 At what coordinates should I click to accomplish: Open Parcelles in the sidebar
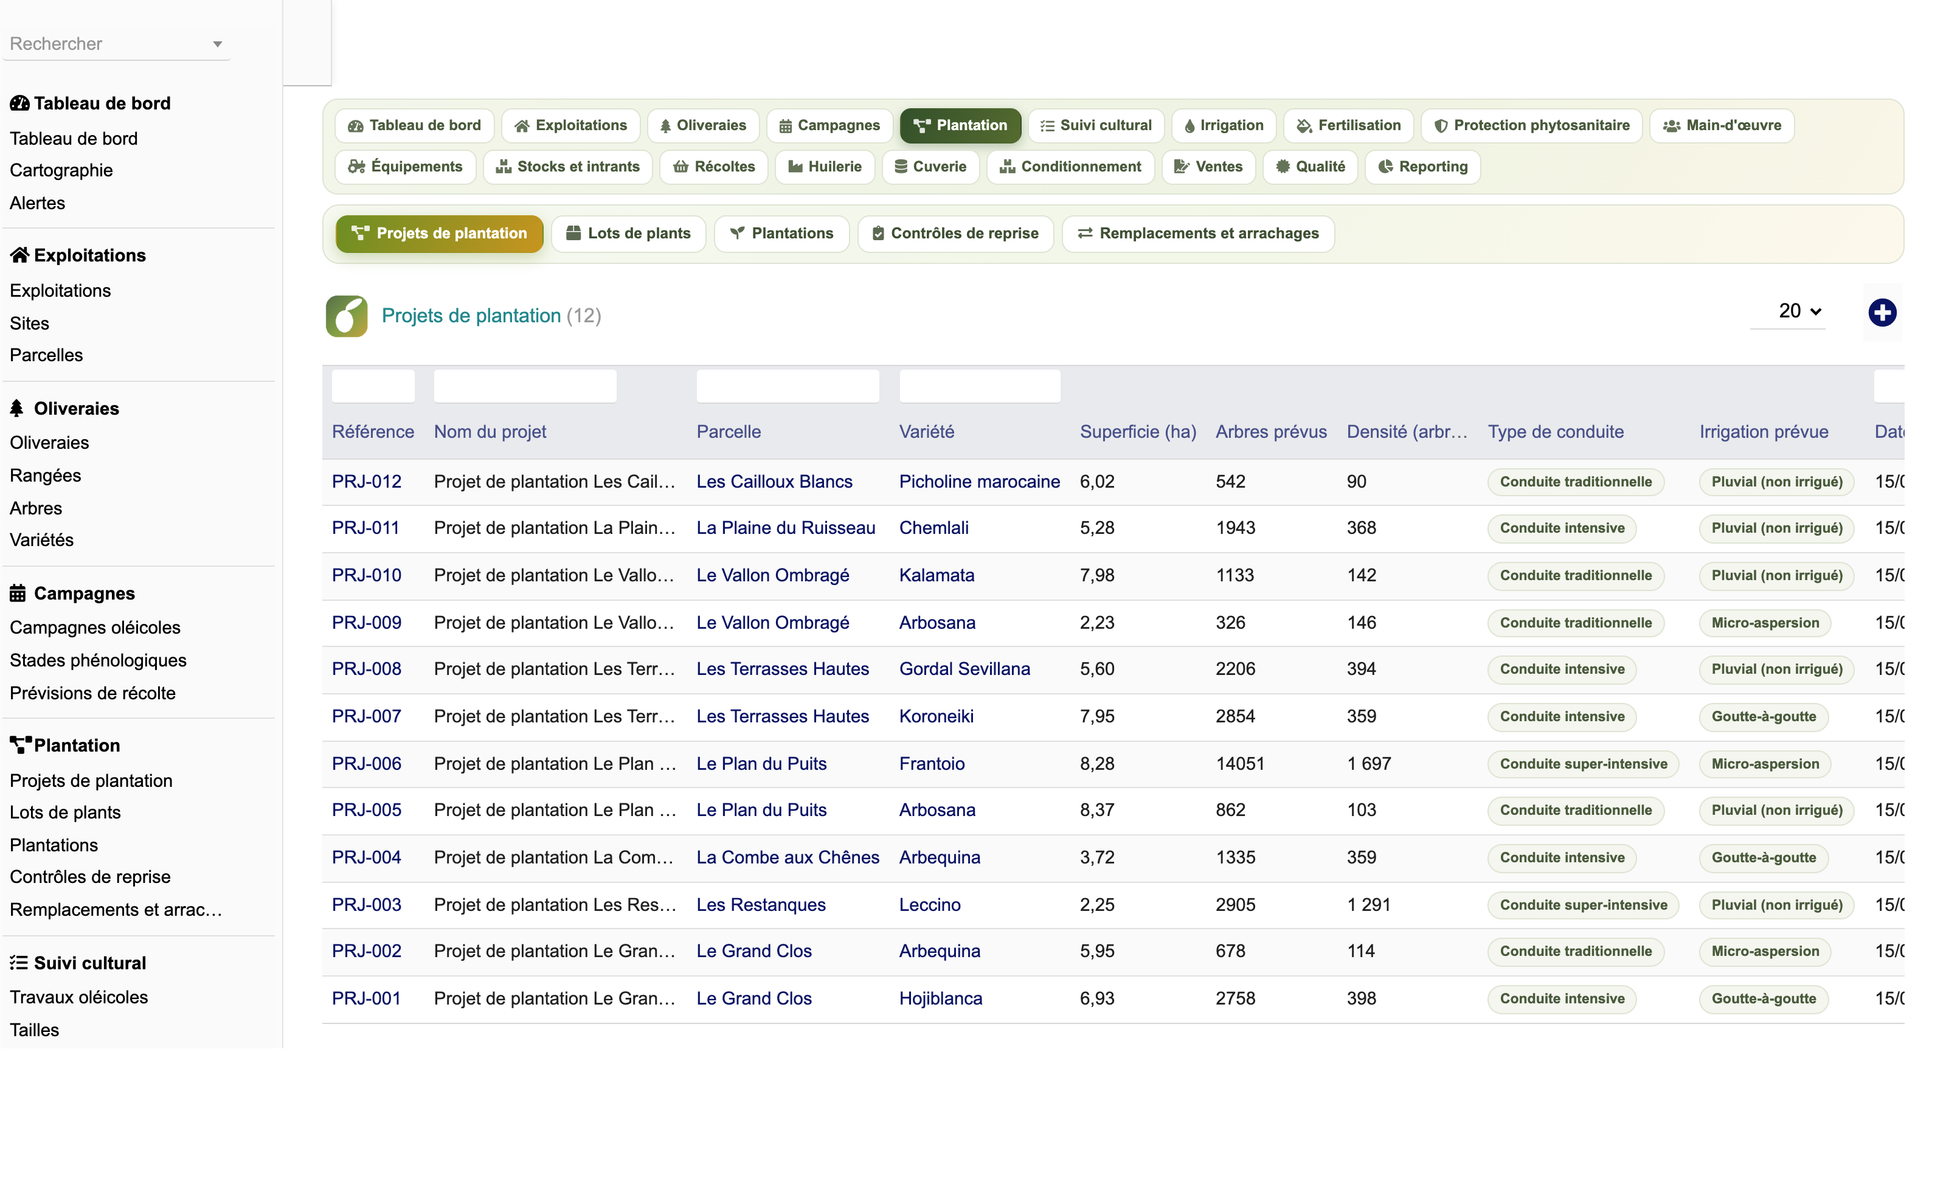[x=46, y=356]
